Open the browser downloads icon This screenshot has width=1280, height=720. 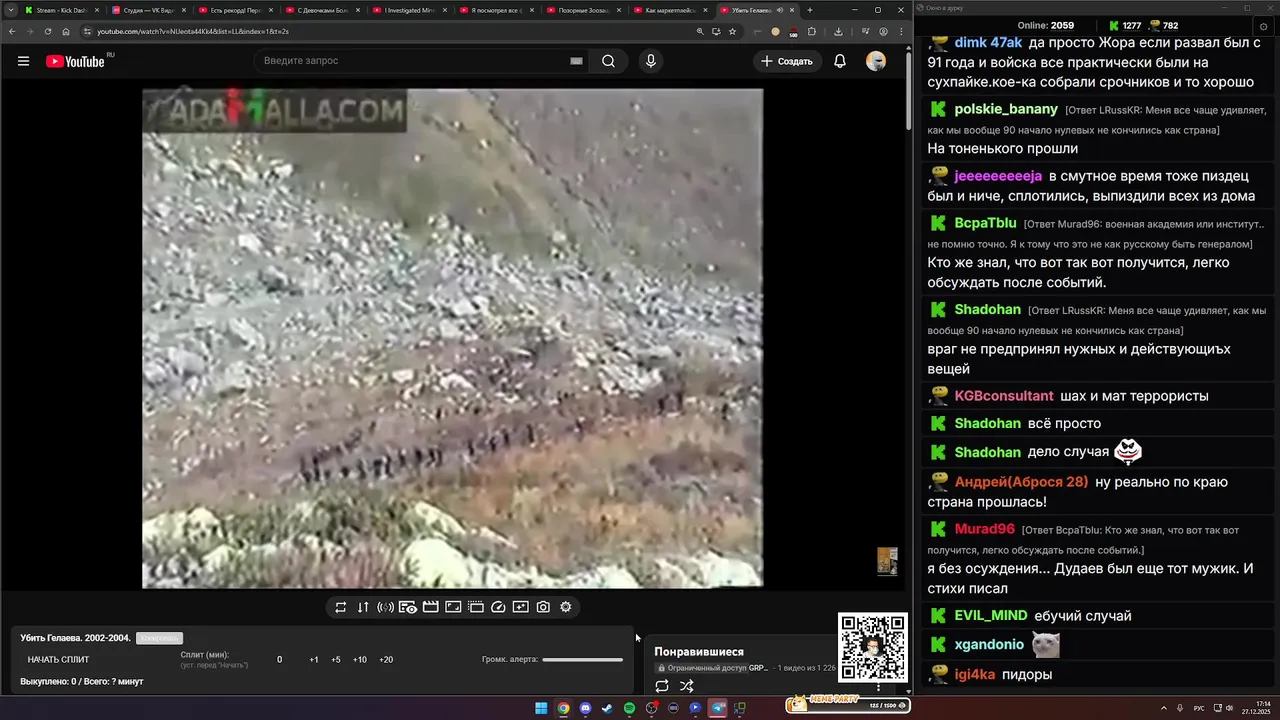tap(839, 31)
